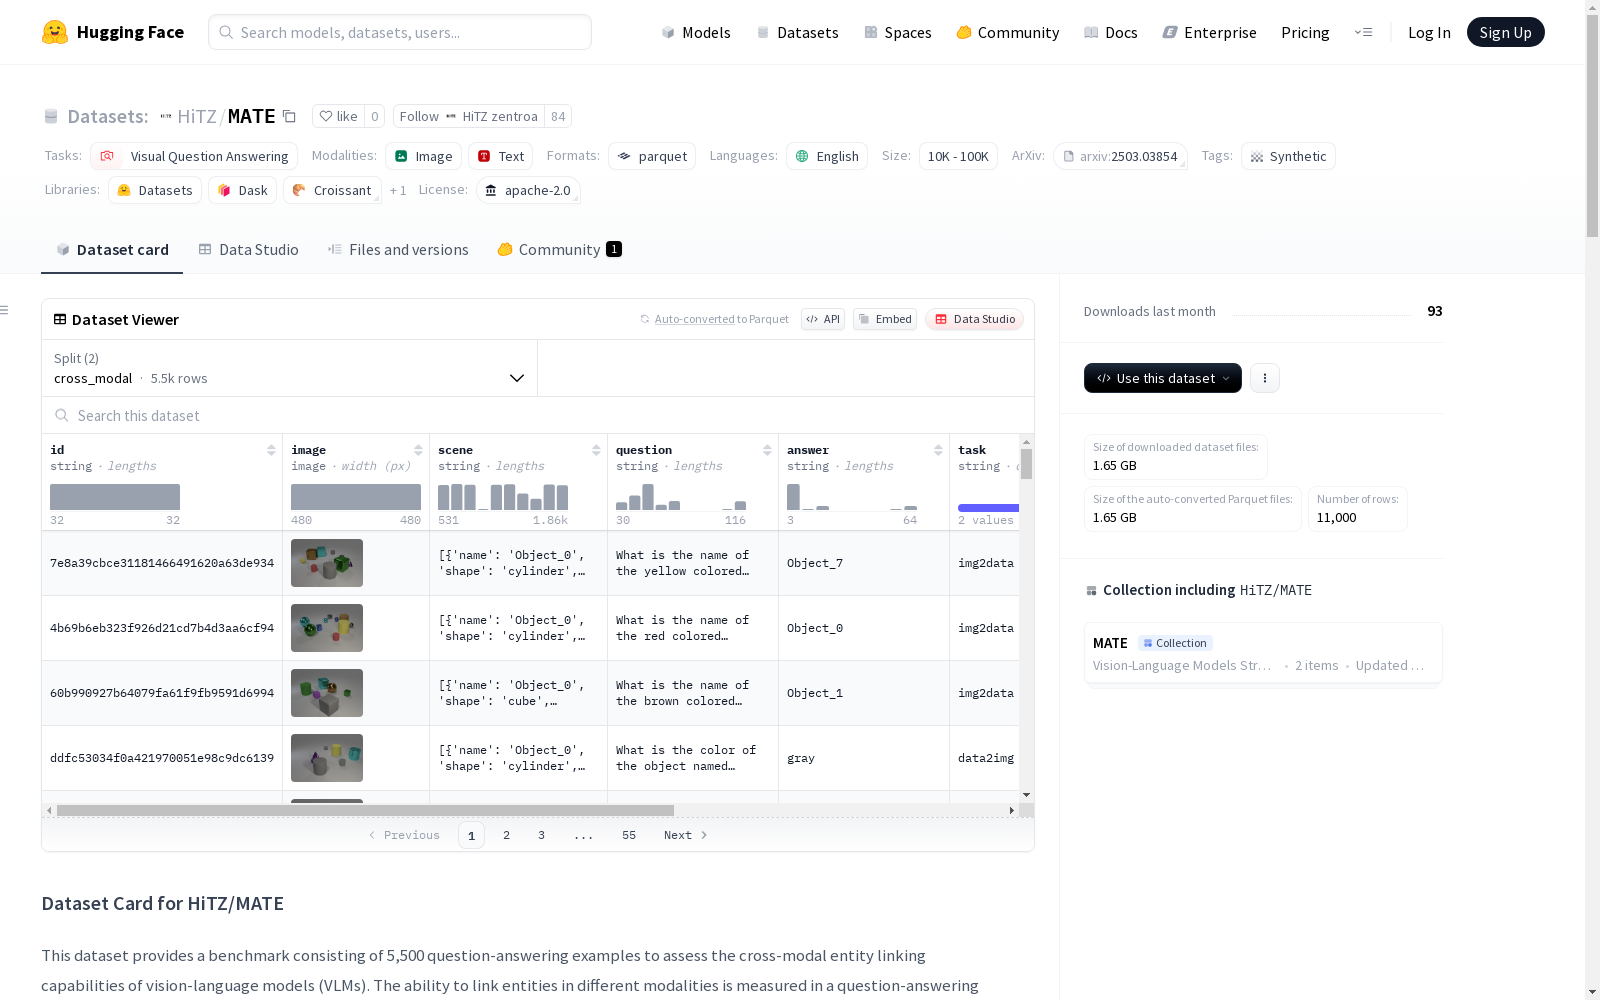Open the Community tab with 1 discussion
Screen dimensions: 1600x1000
[x=560, y=250]
